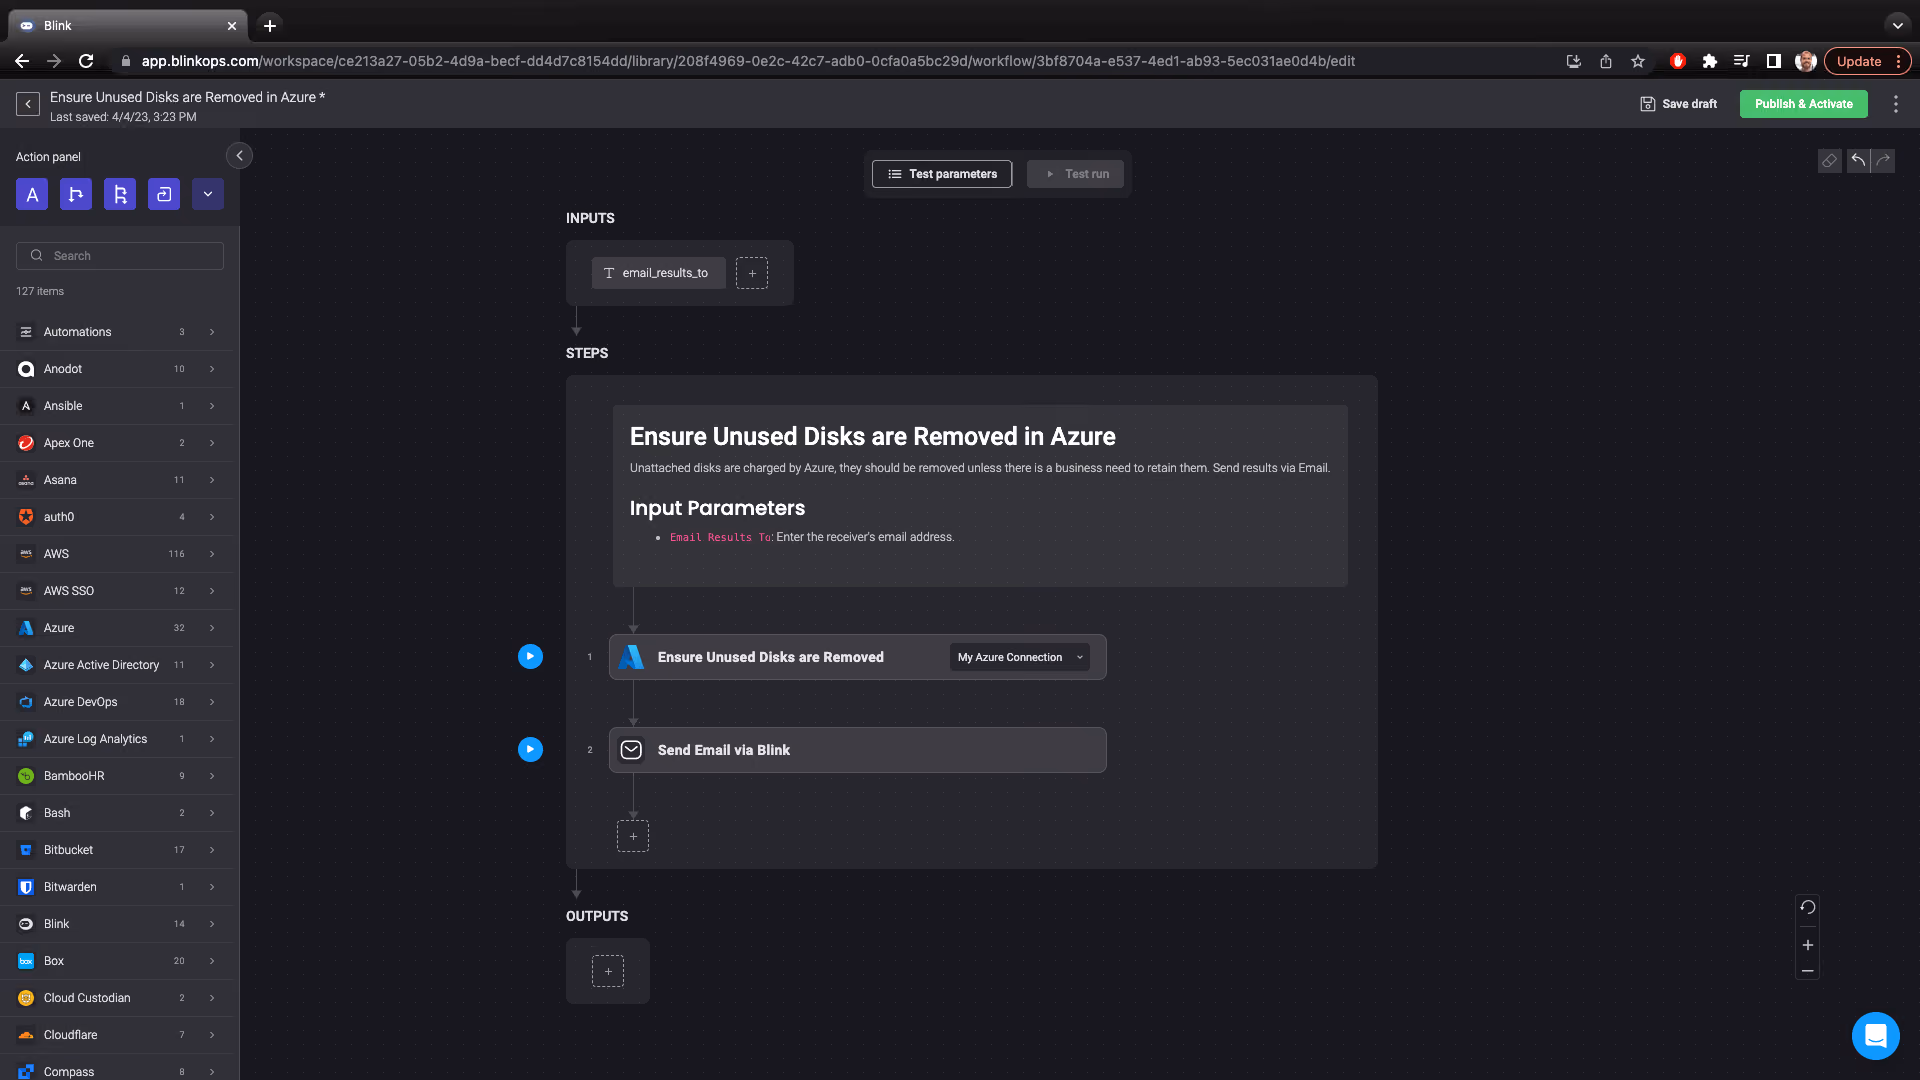
Task: Expand the Anodot category
Action: click(116, 369)
